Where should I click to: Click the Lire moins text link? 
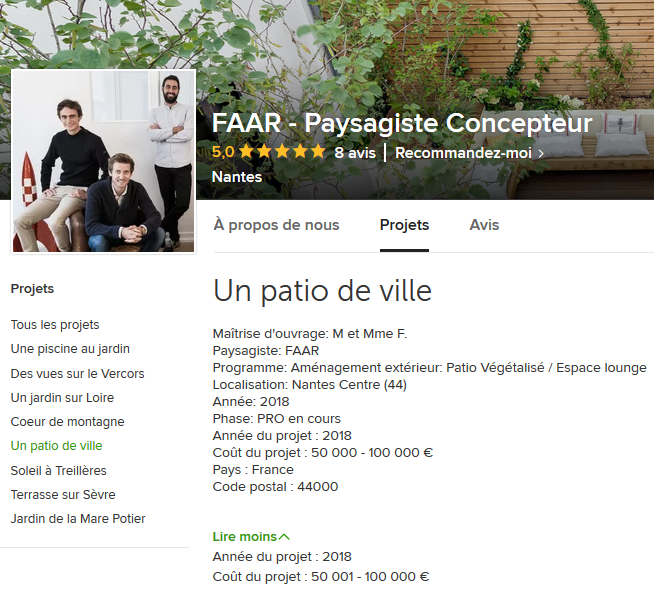click(245, 537)
